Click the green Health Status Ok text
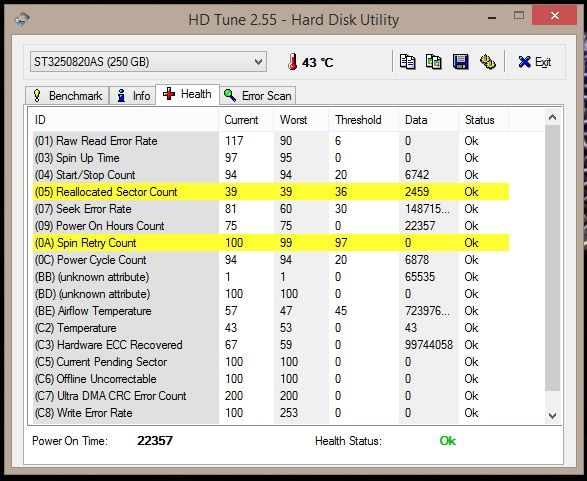The image size is (587, 481). tap(448, 441)
